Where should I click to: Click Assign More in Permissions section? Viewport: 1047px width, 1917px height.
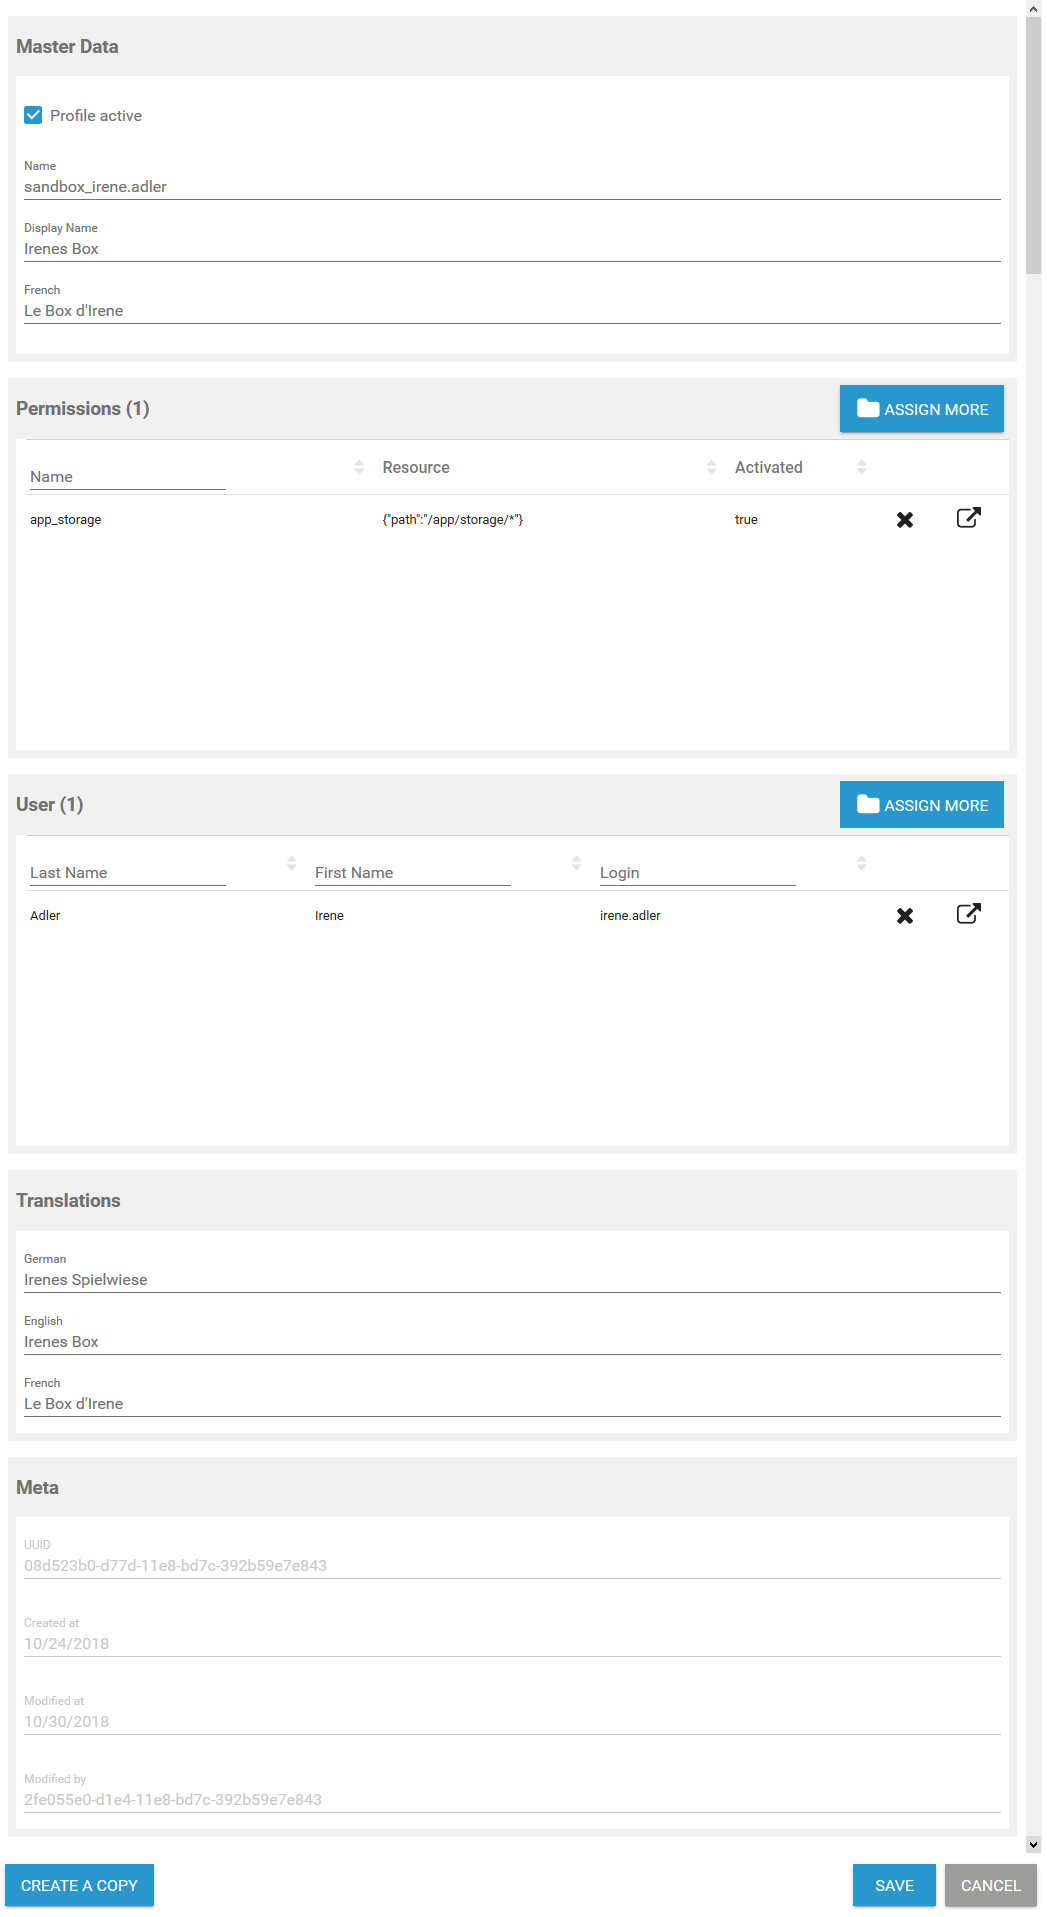921,409
